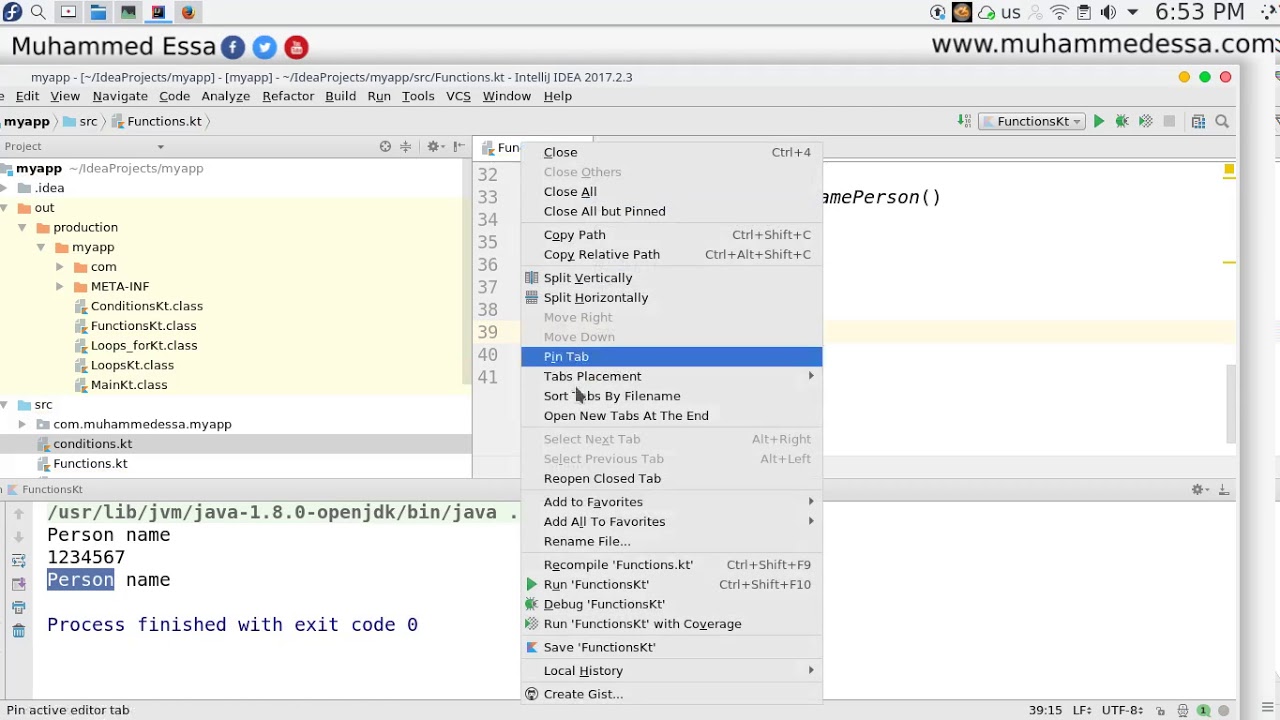Adjust volume from top panel speaker

click(1108, 12)
